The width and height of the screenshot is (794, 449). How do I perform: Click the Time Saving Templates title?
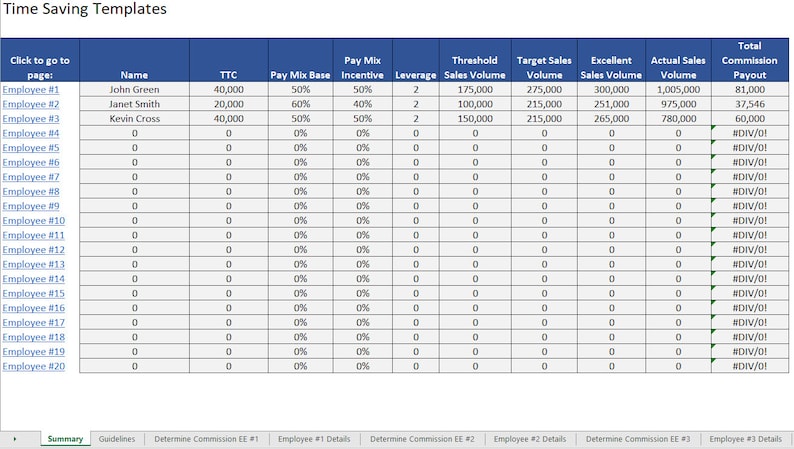[85, 9]
